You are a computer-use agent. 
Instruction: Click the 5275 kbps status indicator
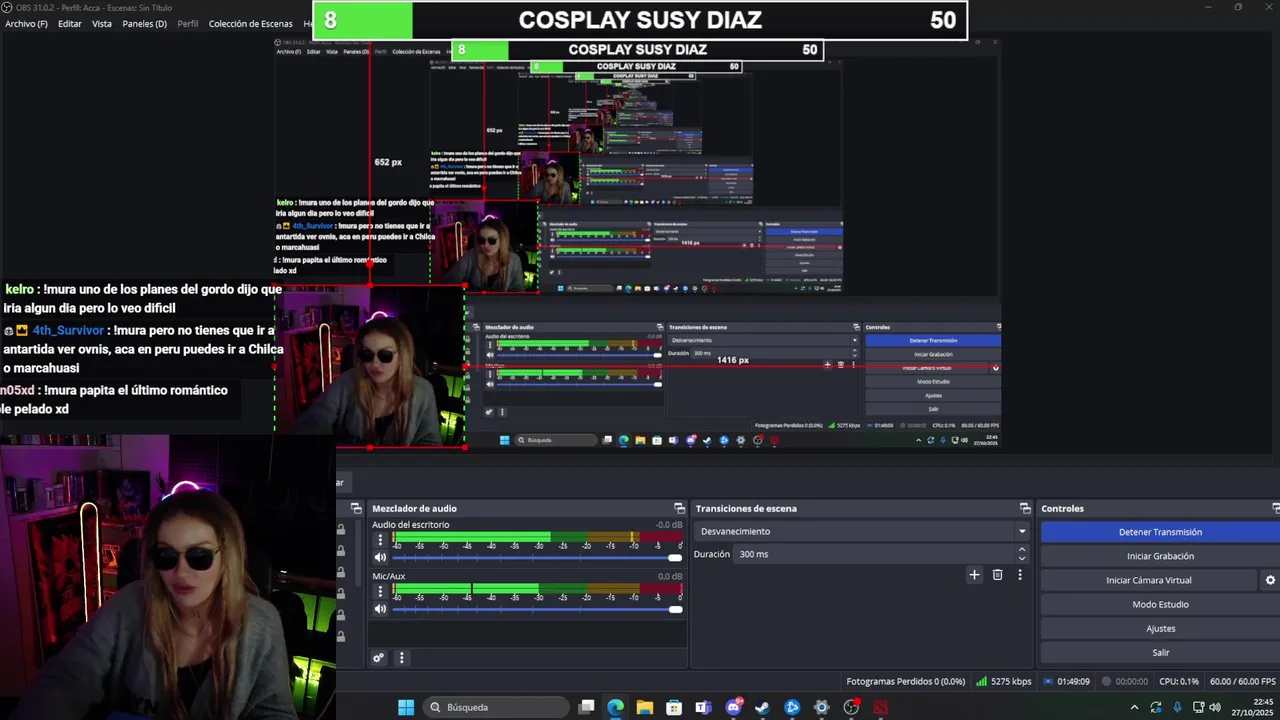[x=1003, y=682]
